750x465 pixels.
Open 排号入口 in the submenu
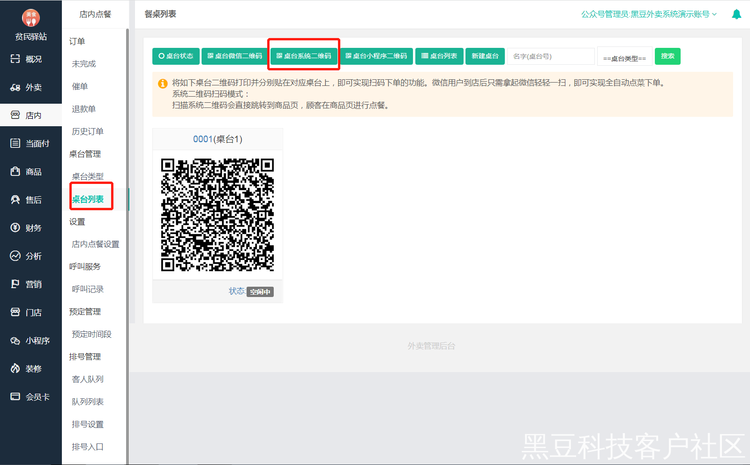pos(88,447)
